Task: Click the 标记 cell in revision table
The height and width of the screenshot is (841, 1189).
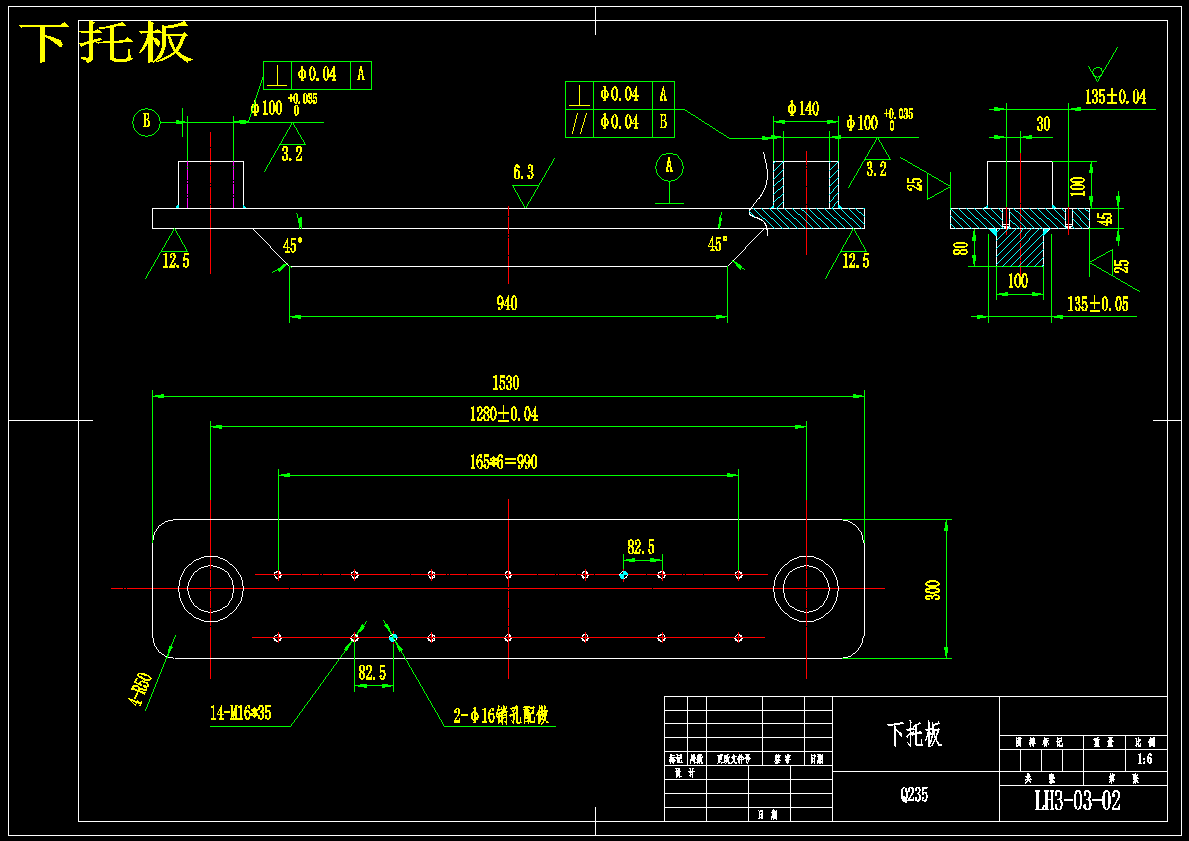Action: [675, 759]
